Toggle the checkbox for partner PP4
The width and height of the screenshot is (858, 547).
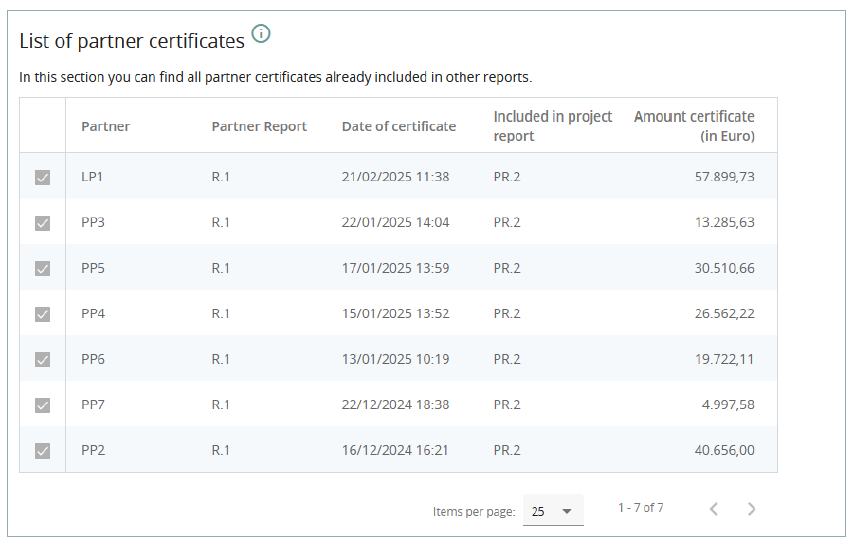tap(42, 314)
